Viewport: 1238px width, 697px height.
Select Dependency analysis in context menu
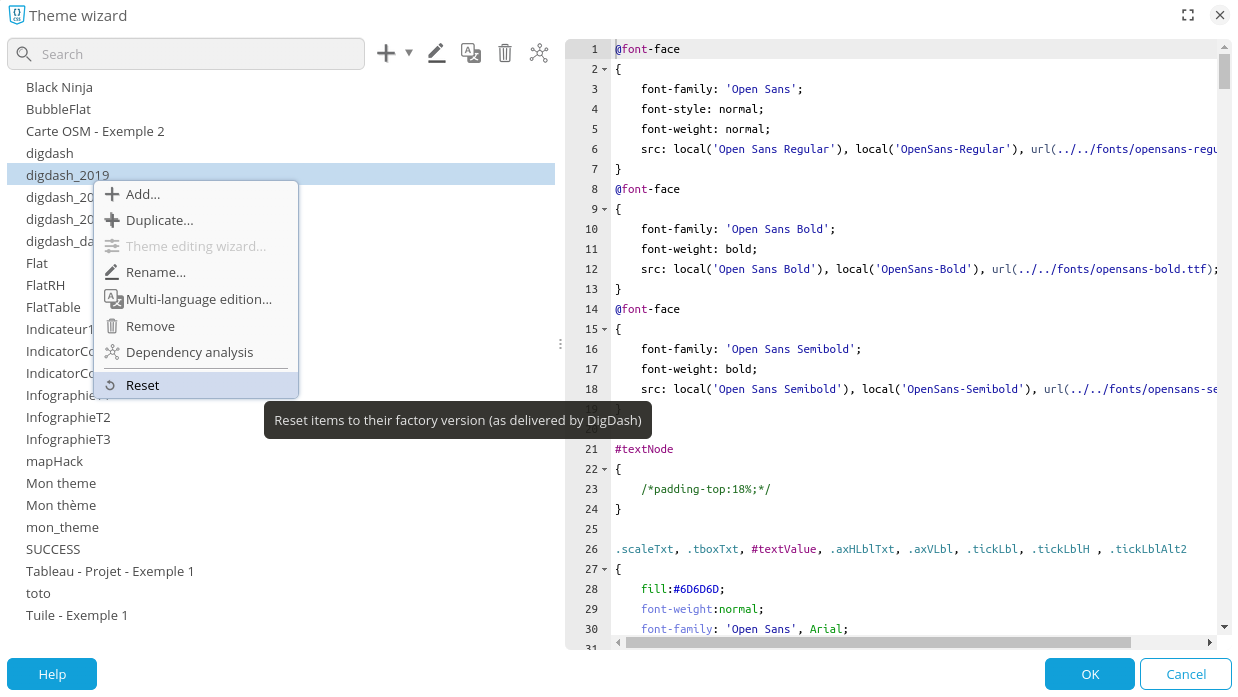click(x=189, y=352)
